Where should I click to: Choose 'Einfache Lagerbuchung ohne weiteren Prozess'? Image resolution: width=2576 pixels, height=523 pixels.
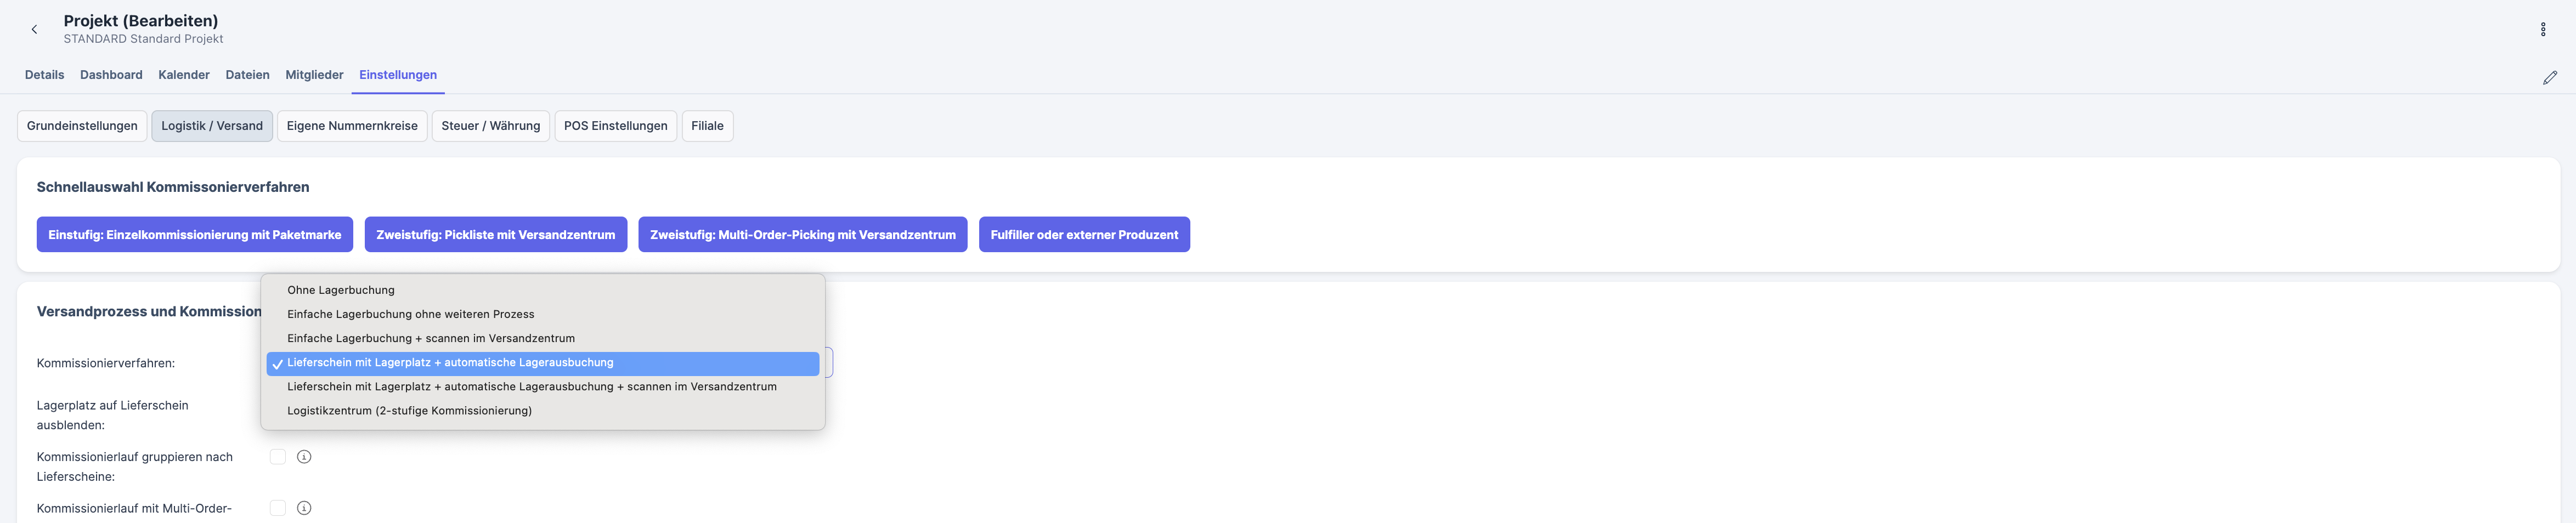[410, 314]
